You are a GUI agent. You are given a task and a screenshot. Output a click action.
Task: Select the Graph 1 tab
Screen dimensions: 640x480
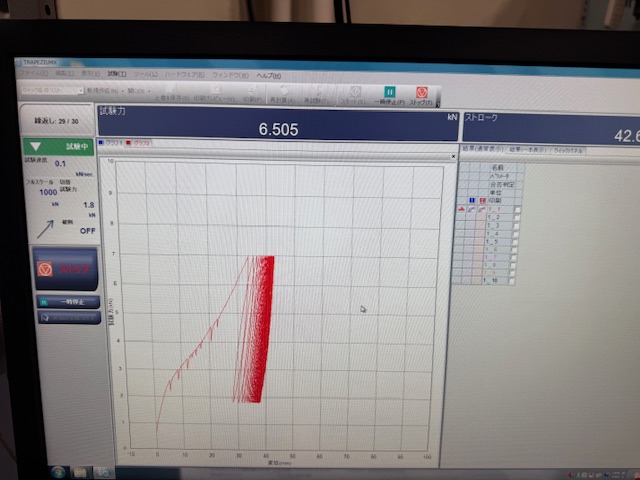pyautogui.click(x=112, y=144)
